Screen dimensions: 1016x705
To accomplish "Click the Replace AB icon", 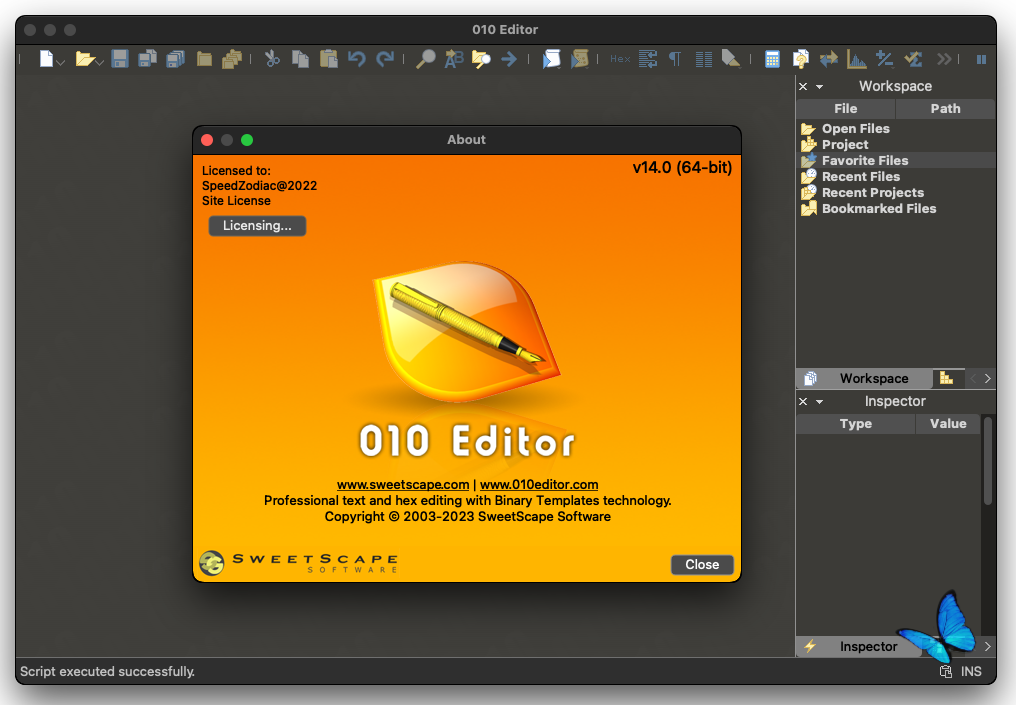I will pos(454,59).
